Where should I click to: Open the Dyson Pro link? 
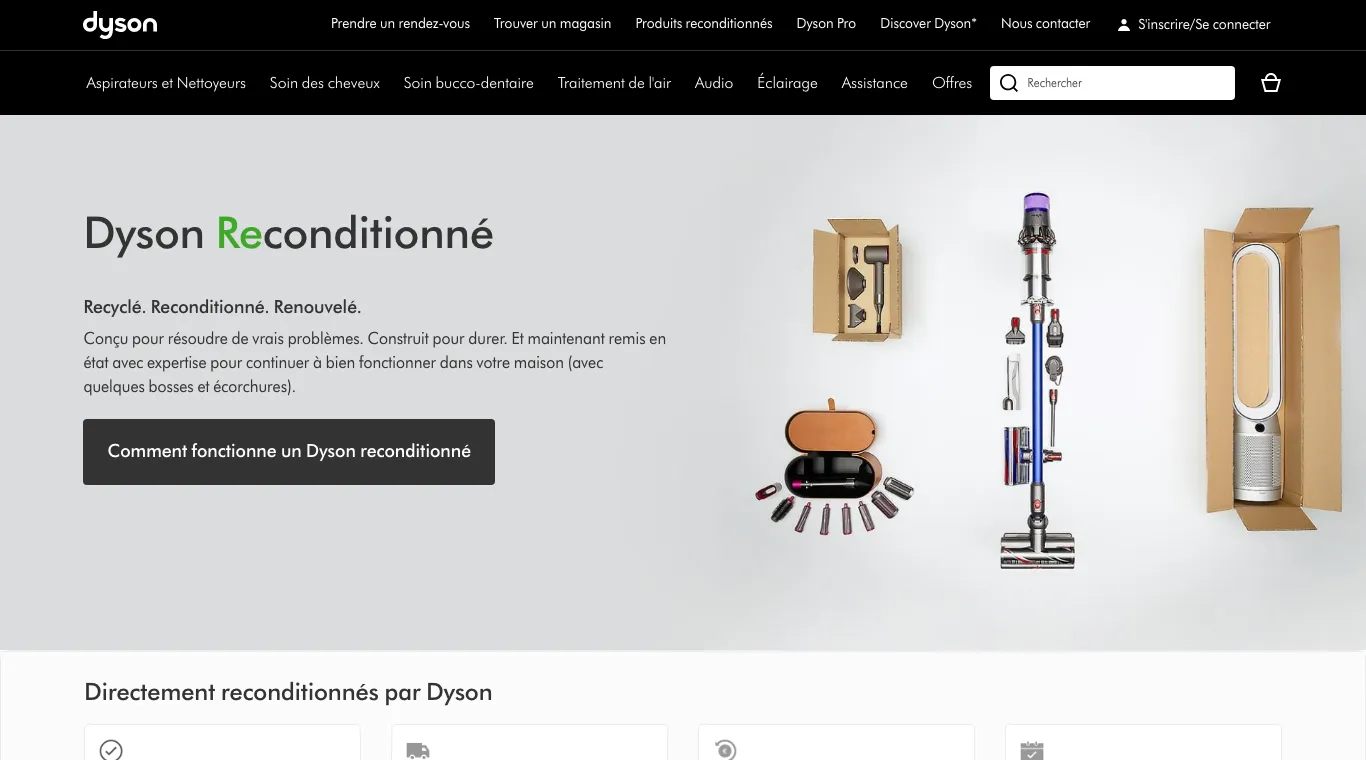tap(826, 24)
